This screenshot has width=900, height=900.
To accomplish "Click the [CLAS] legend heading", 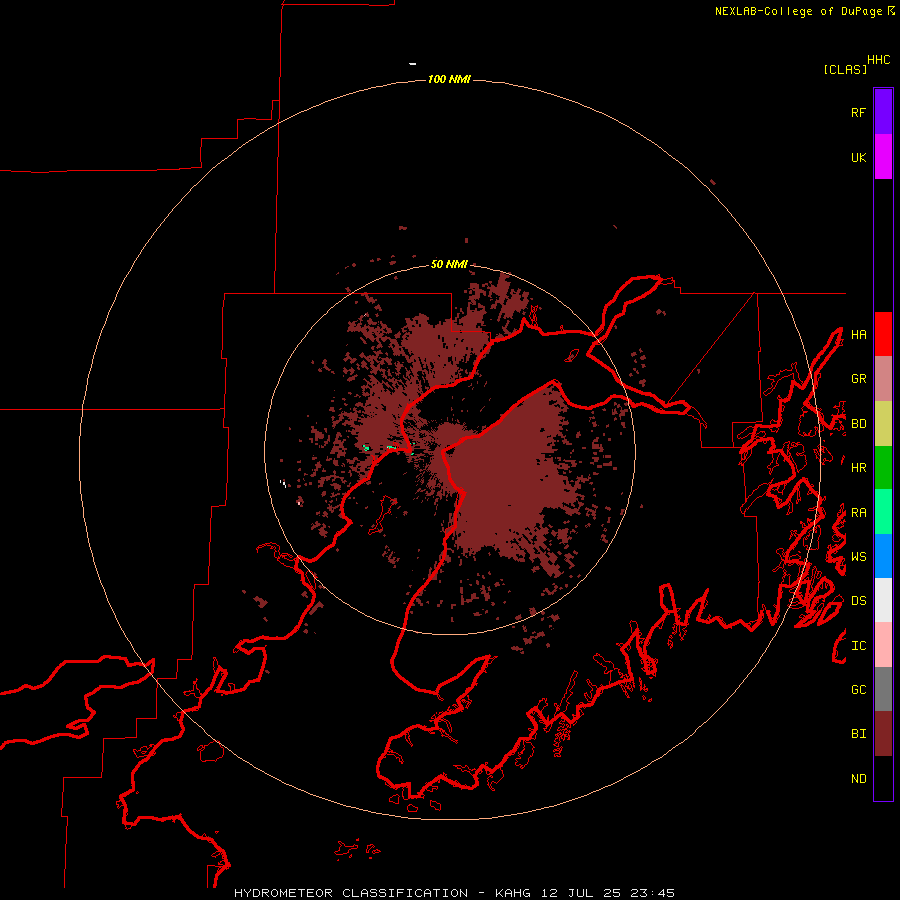I will [x=845, y=70].
